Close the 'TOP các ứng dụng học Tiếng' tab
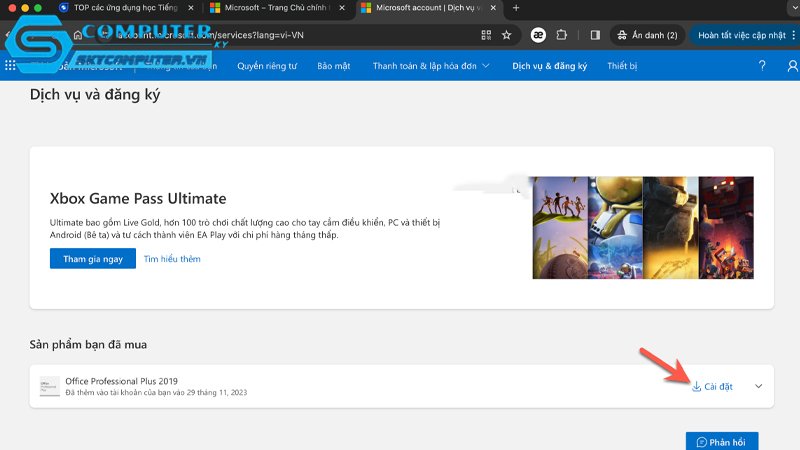Image resolution: width=800 pixels, height=450 pixels. coord(191,8)
